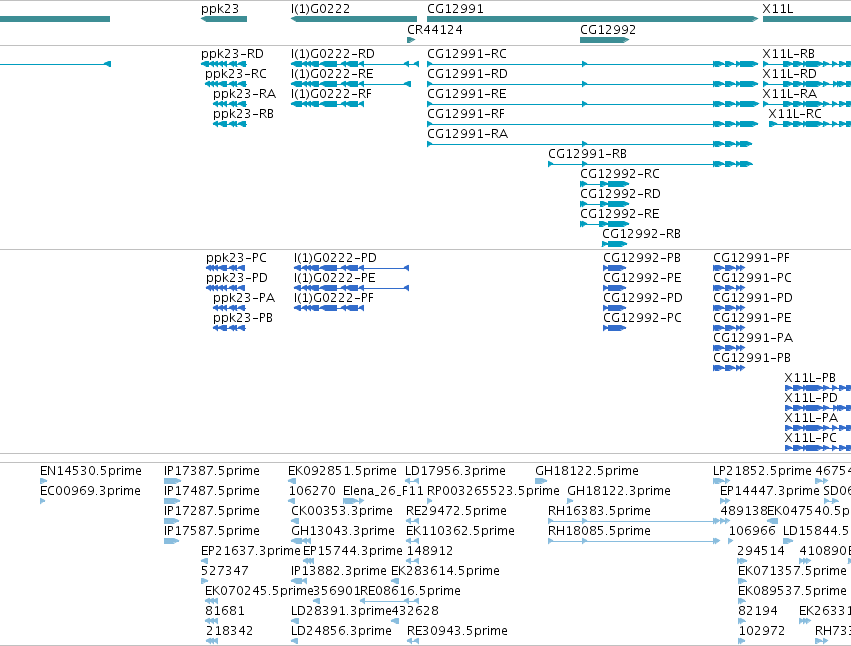Screen dimensions: 851x646
Task: Select transcript CG12991-RD
Action: coord(467,74)
